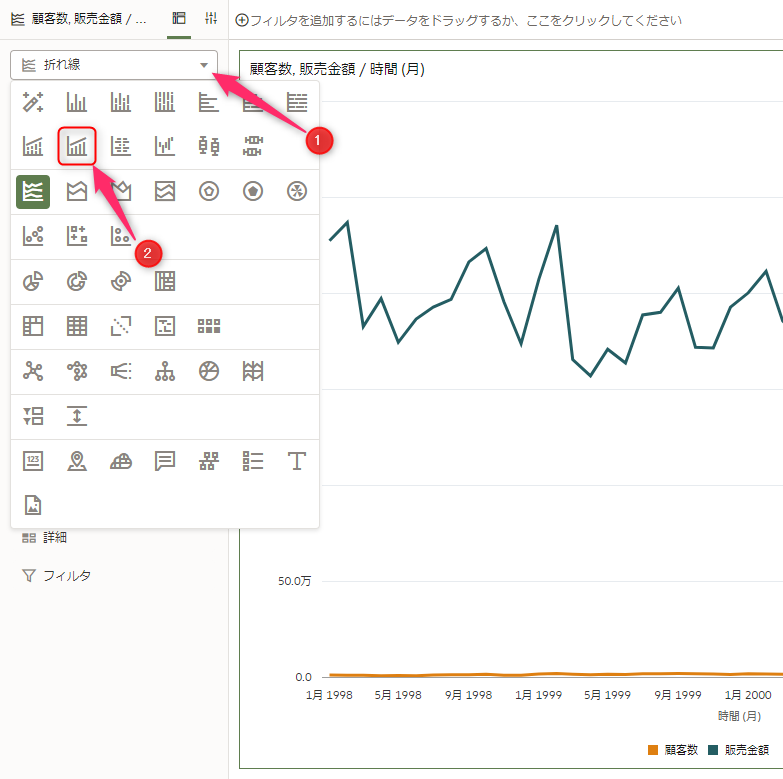Pick the scatter plot with square and plus markers
Screen dimensions: 783x779
click(77, 236)
